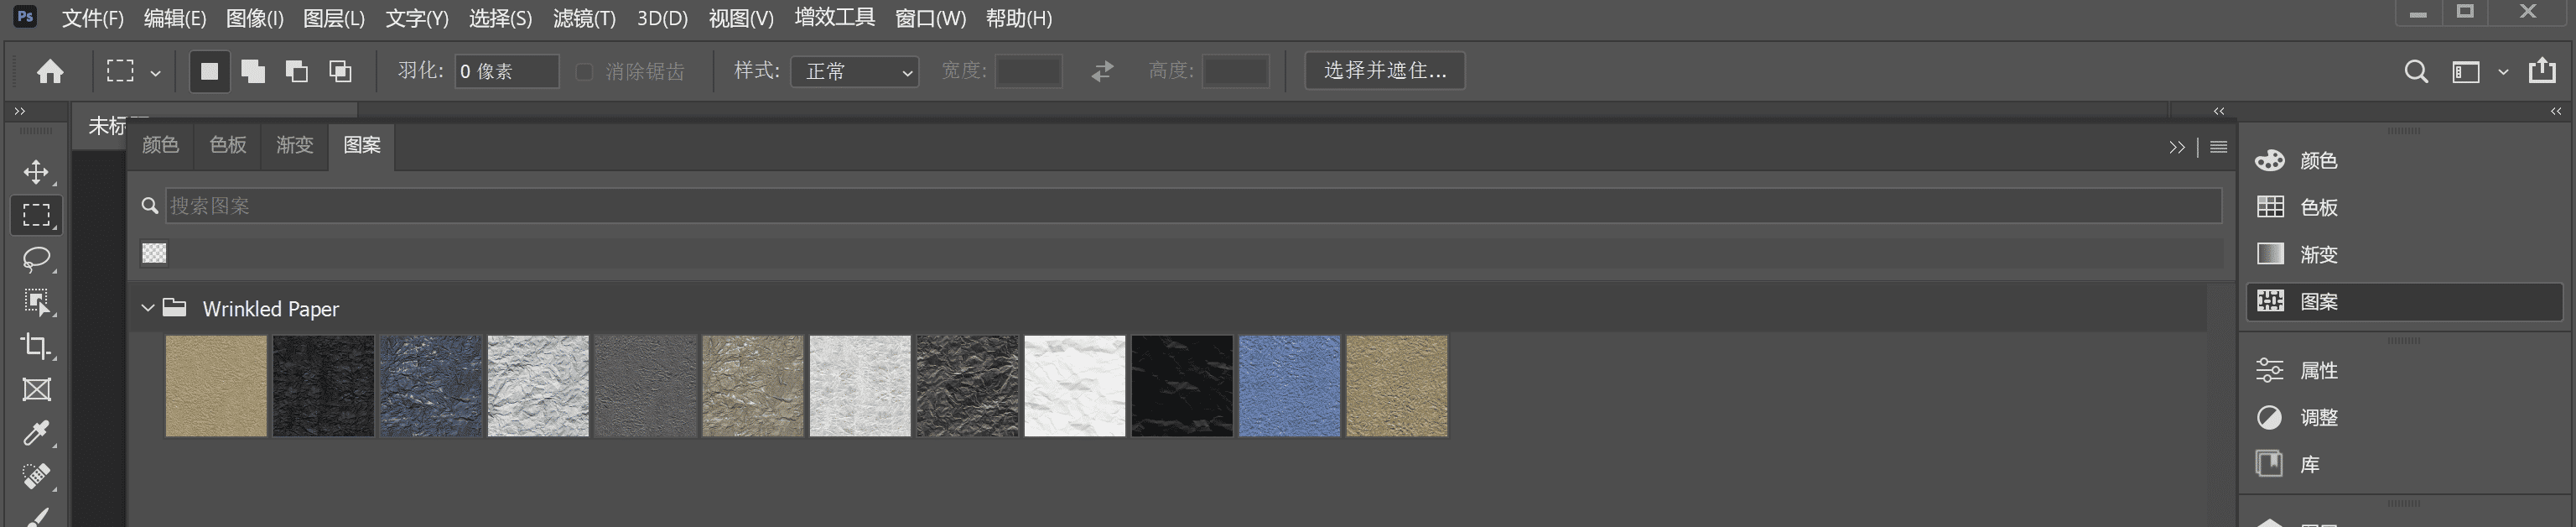Select the Eyedropper tool
The width and height of the screenshot is (2576, 527).
[x=36, y=433]
